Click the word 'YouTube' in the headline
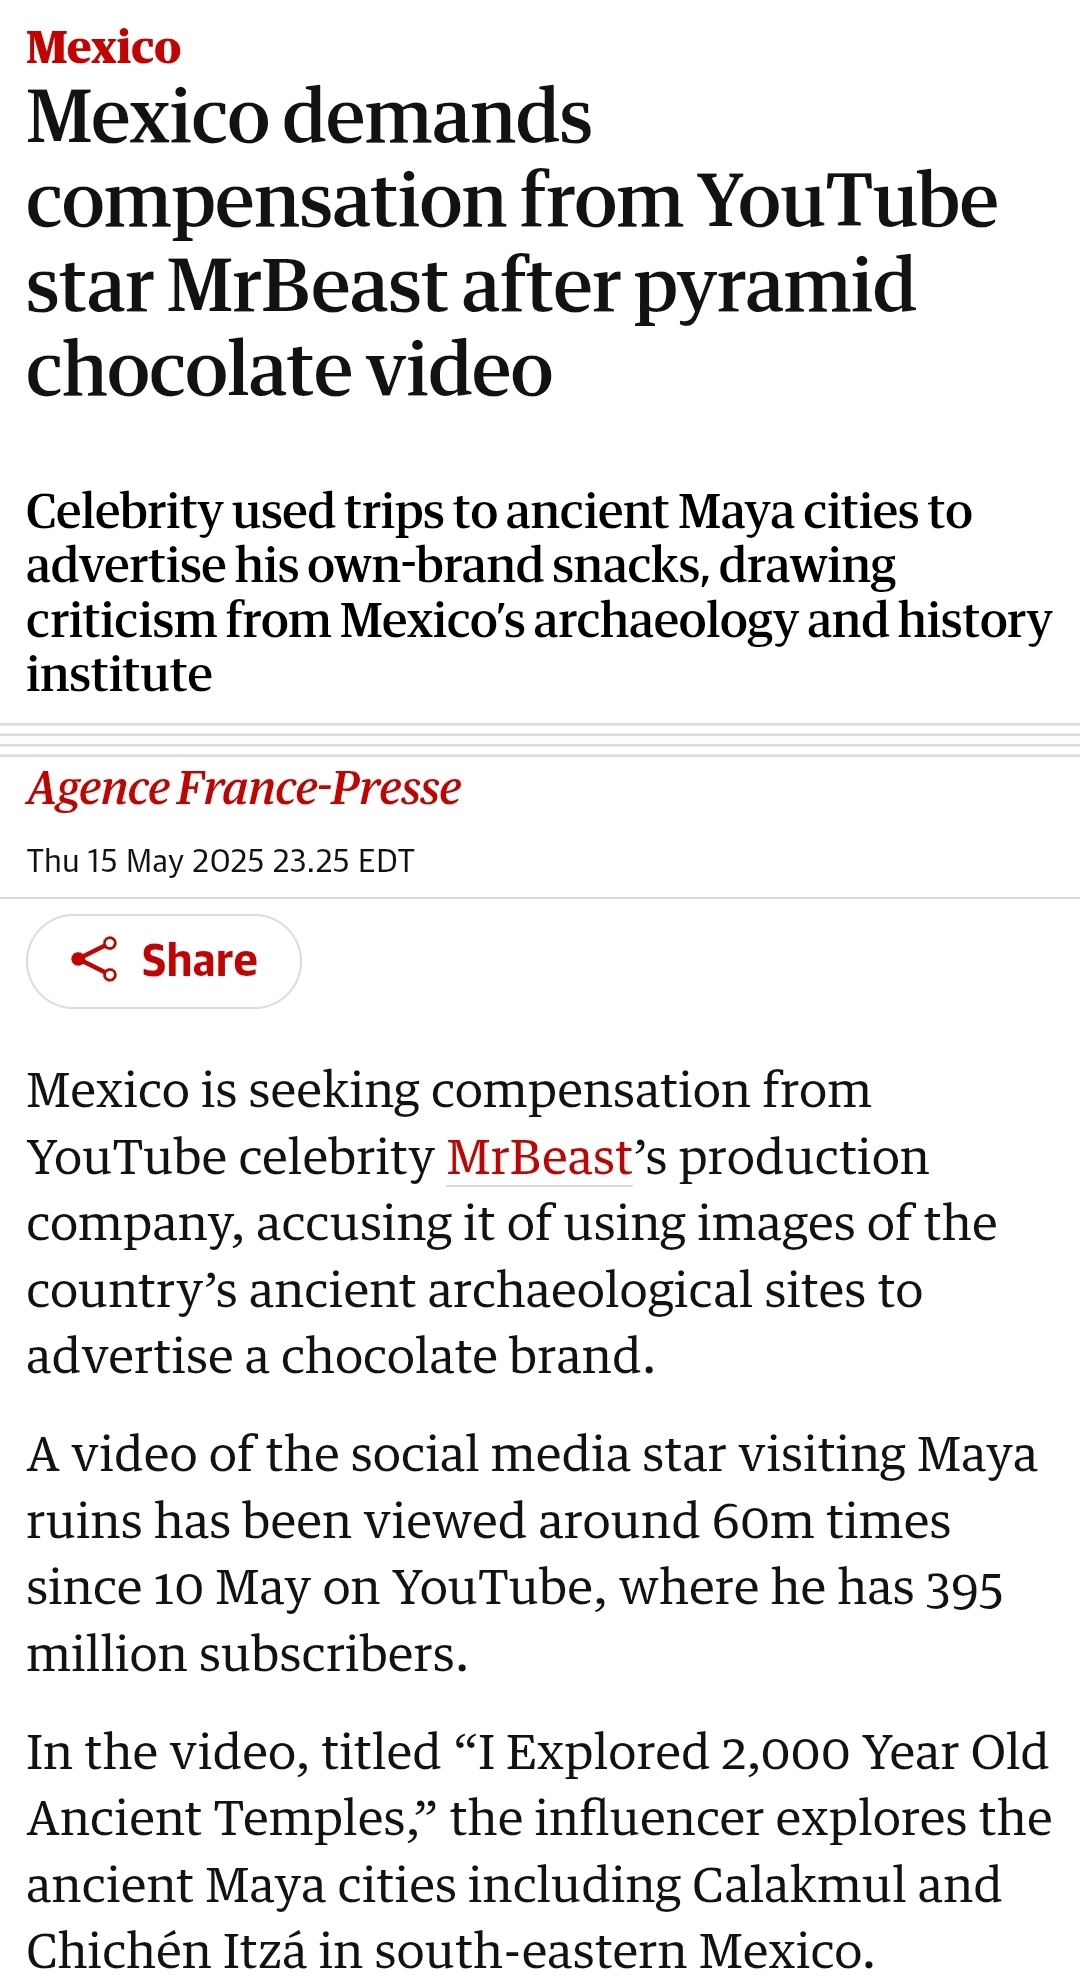 click(x=847, y=201)
